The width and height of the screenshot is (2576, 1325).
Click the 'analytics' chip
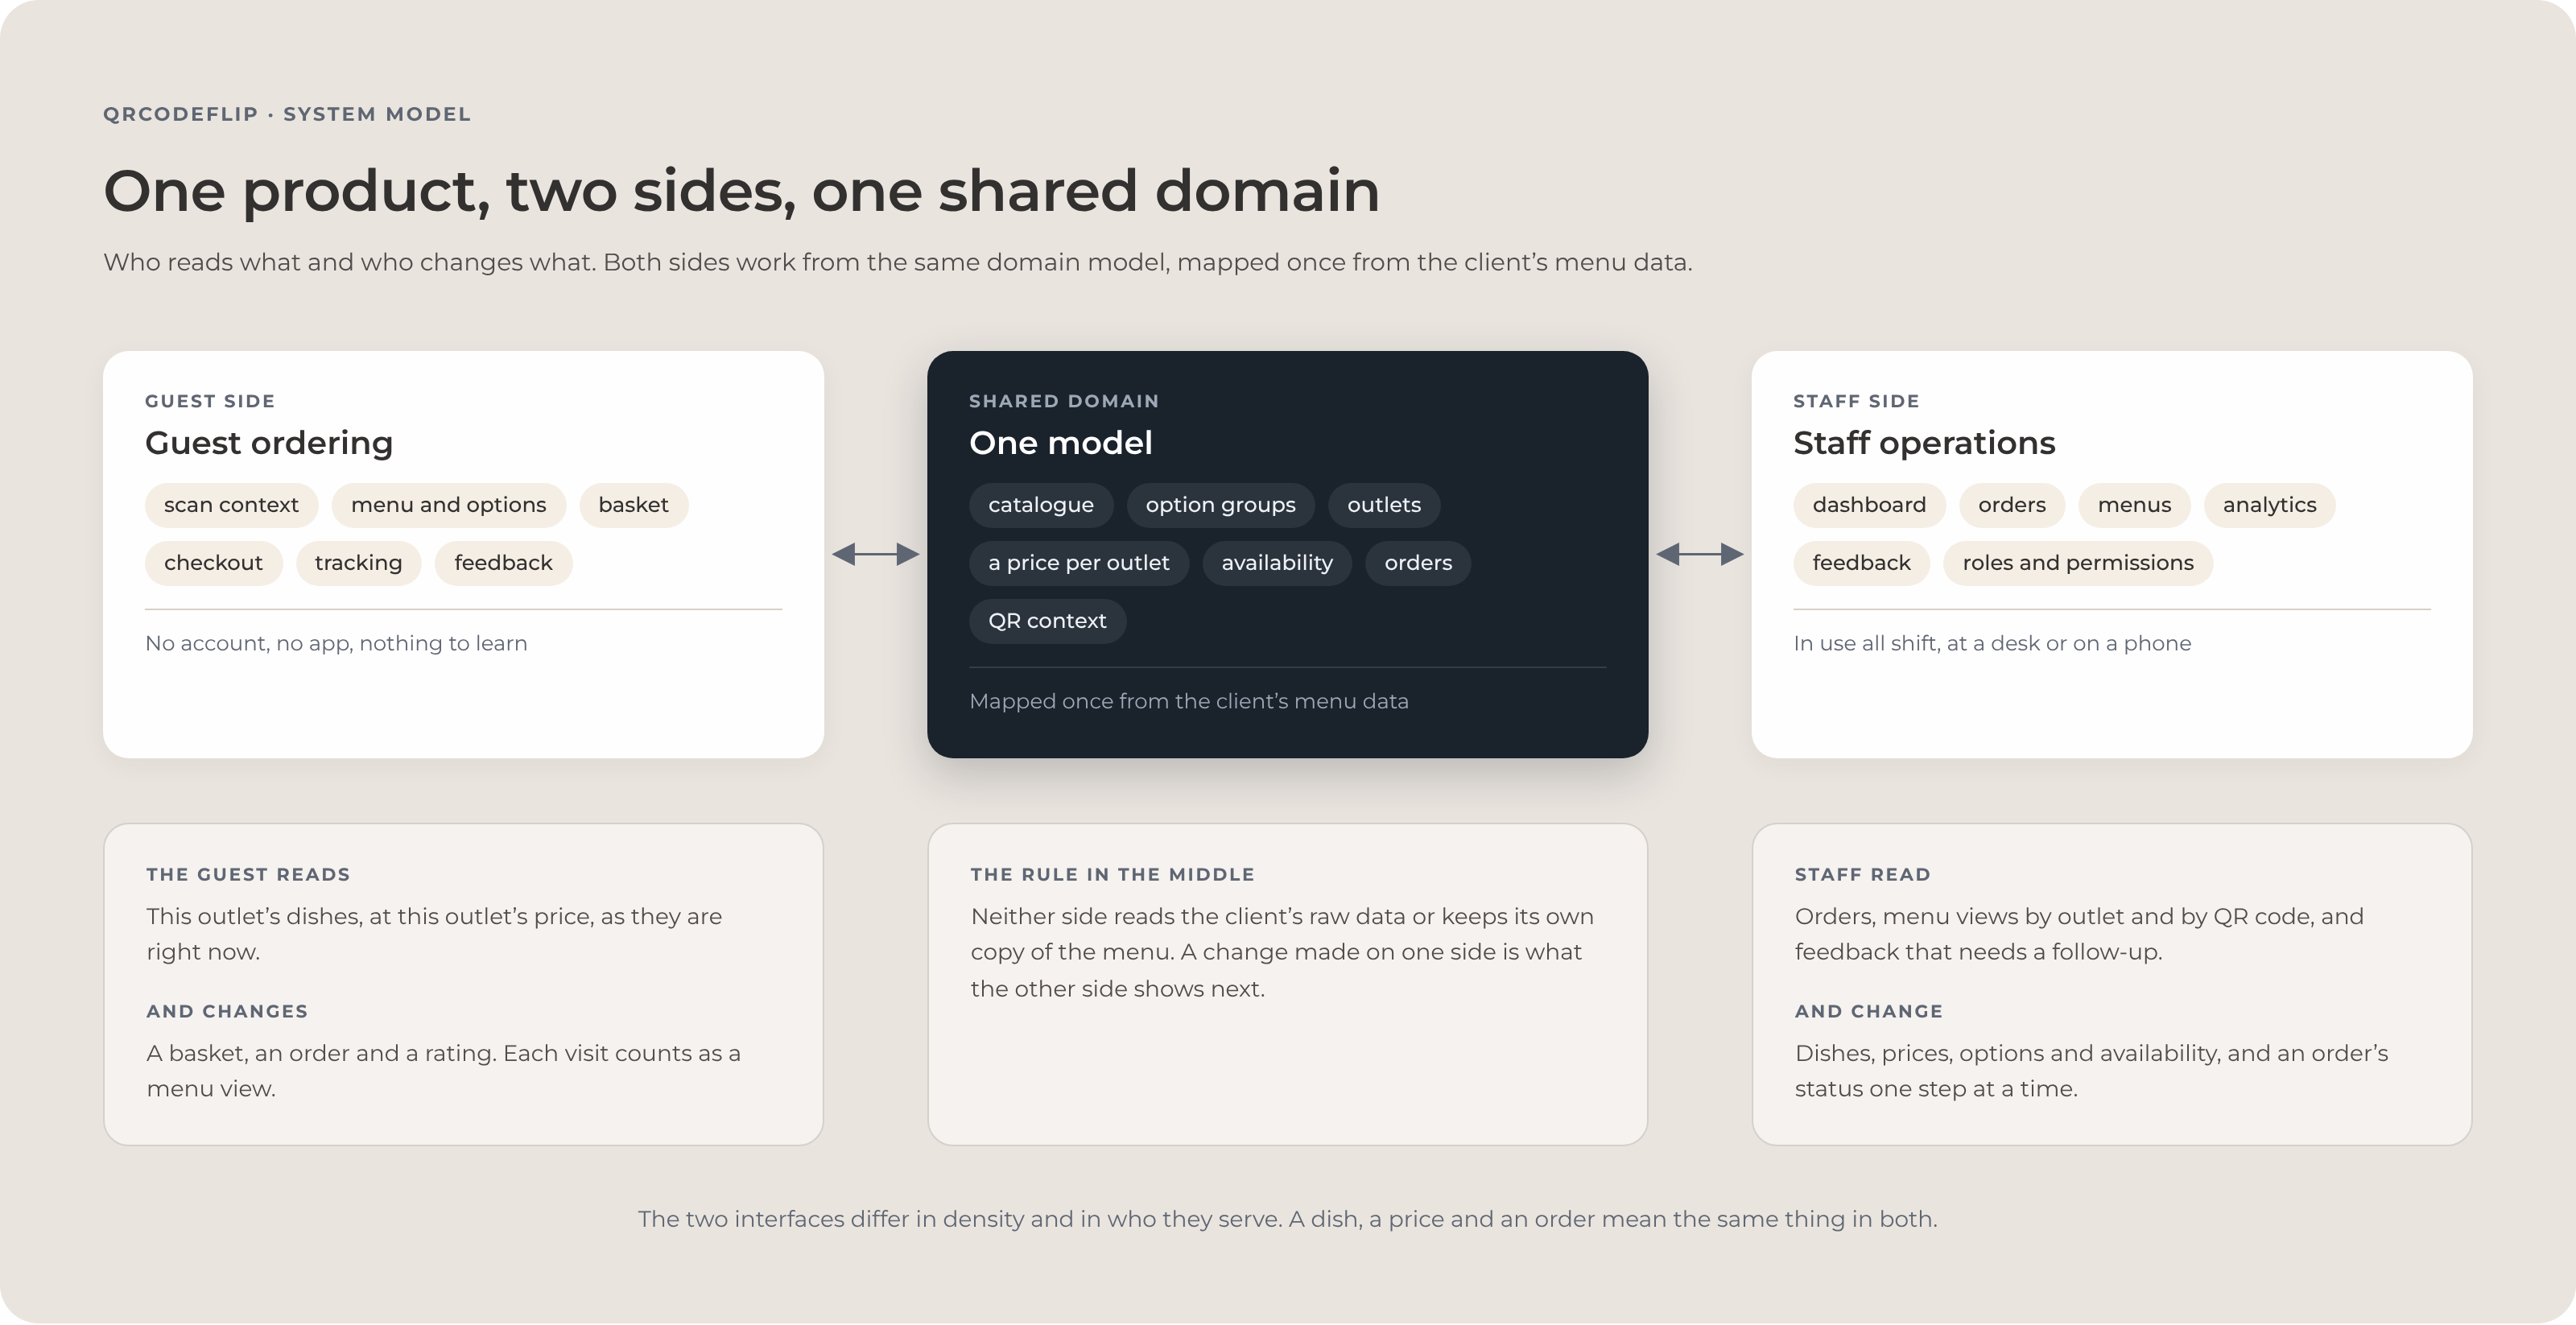tap(2269, 505)
